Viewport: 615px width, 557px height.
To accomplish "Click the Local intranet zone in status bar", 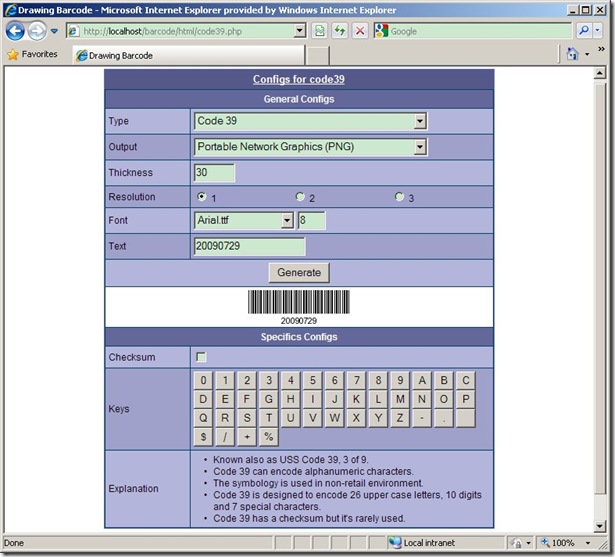I will tap(422, 543).
